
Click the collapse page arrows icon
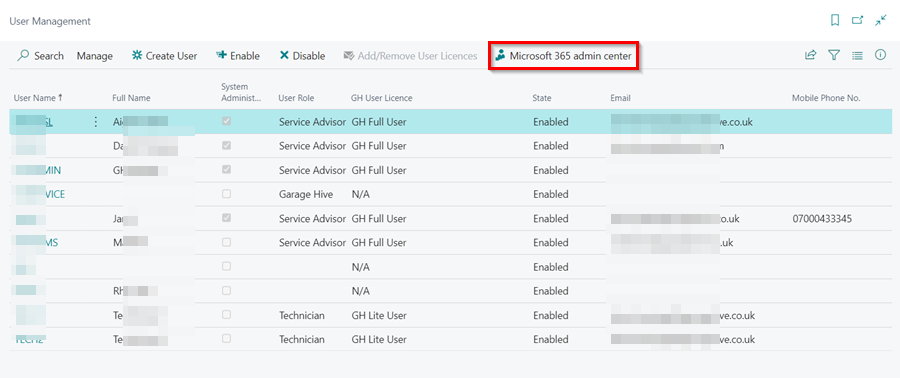coord(880,21)
